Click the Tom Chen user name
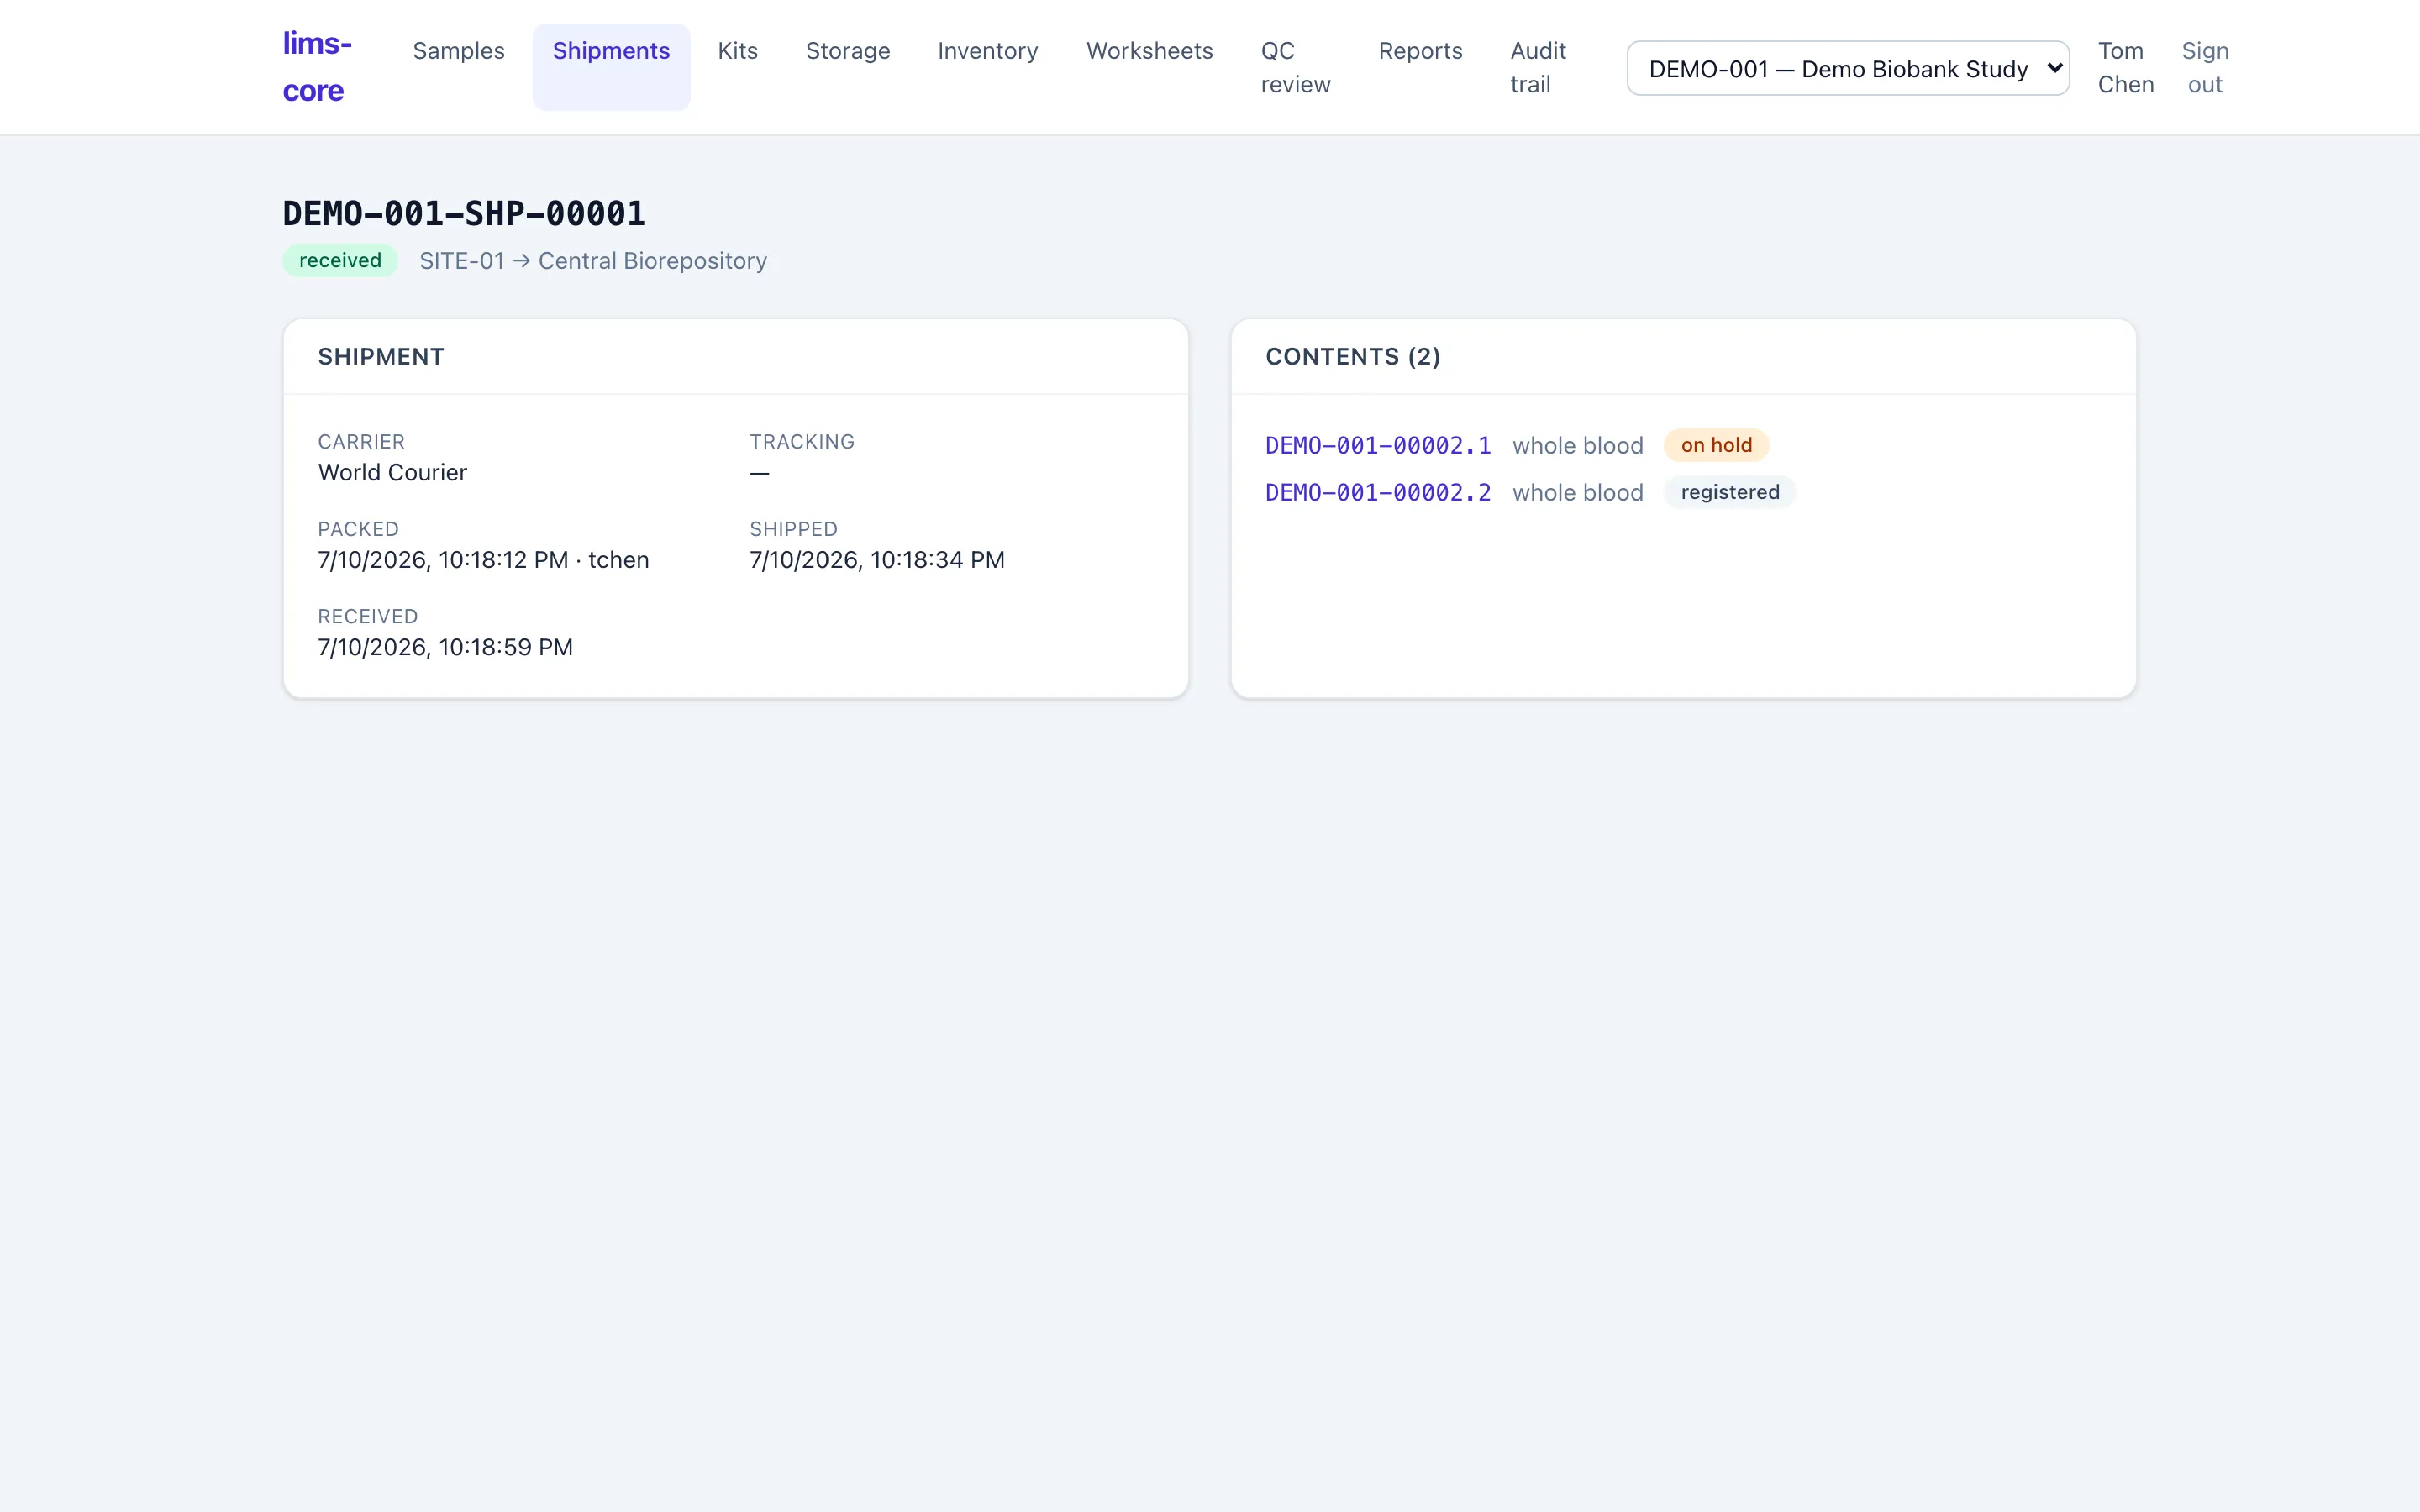This screenshot has height=1512, width=2420. coord(2125,67)
